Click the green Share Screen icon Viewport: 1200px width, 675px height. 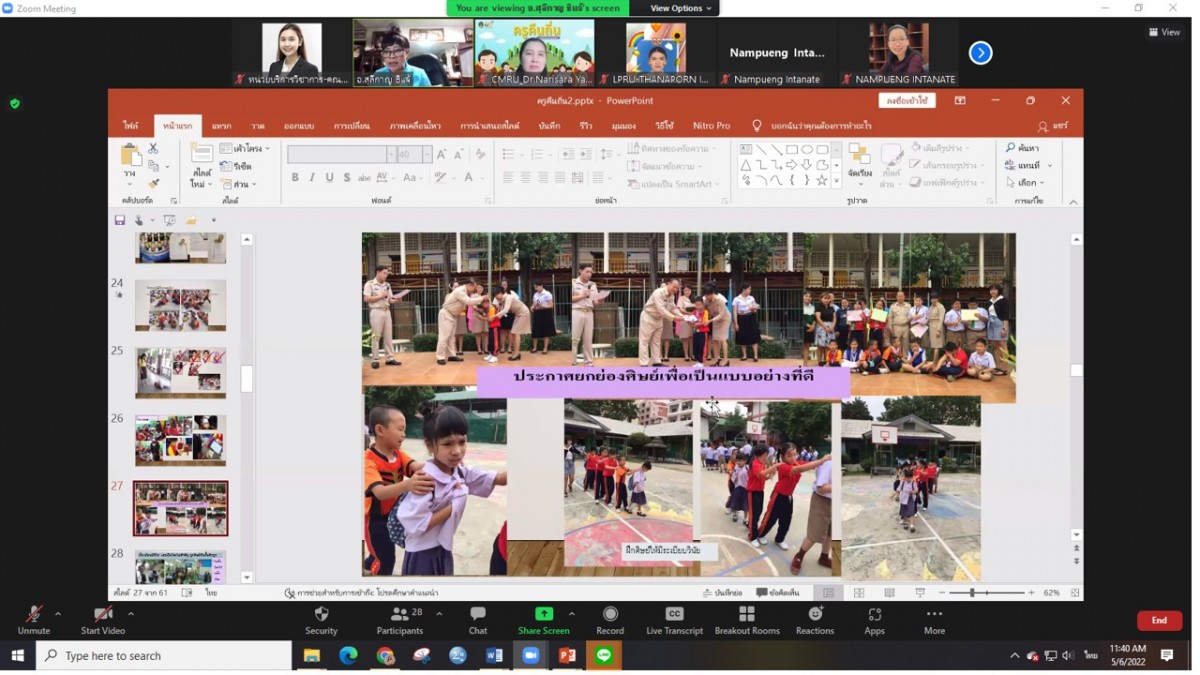[543, 614]
